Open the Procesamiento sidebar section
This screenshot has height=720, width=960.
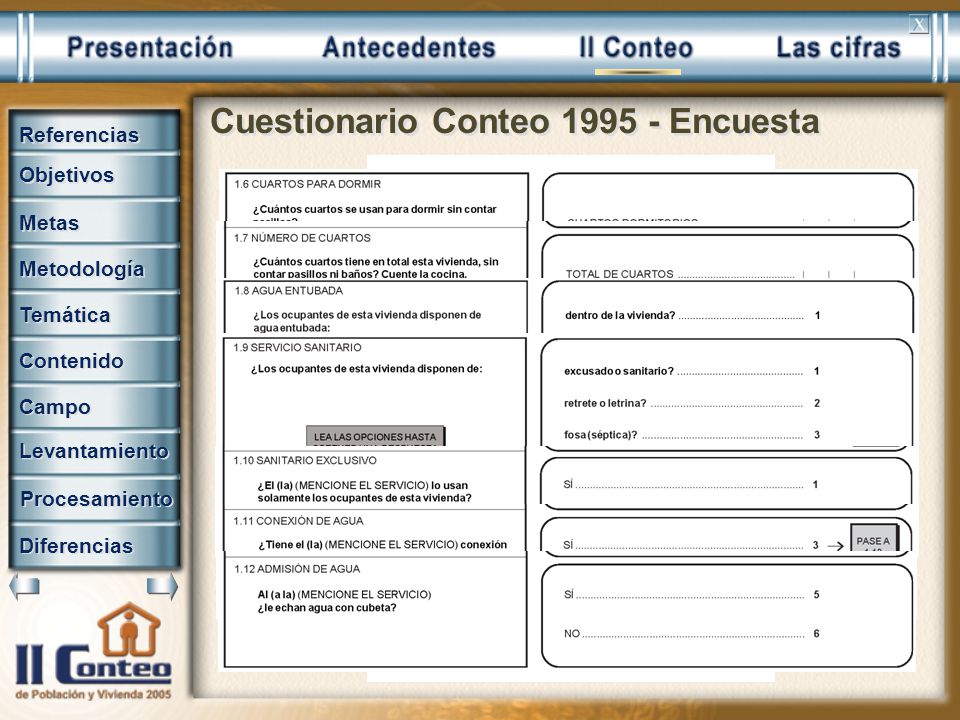click(95, 499)
